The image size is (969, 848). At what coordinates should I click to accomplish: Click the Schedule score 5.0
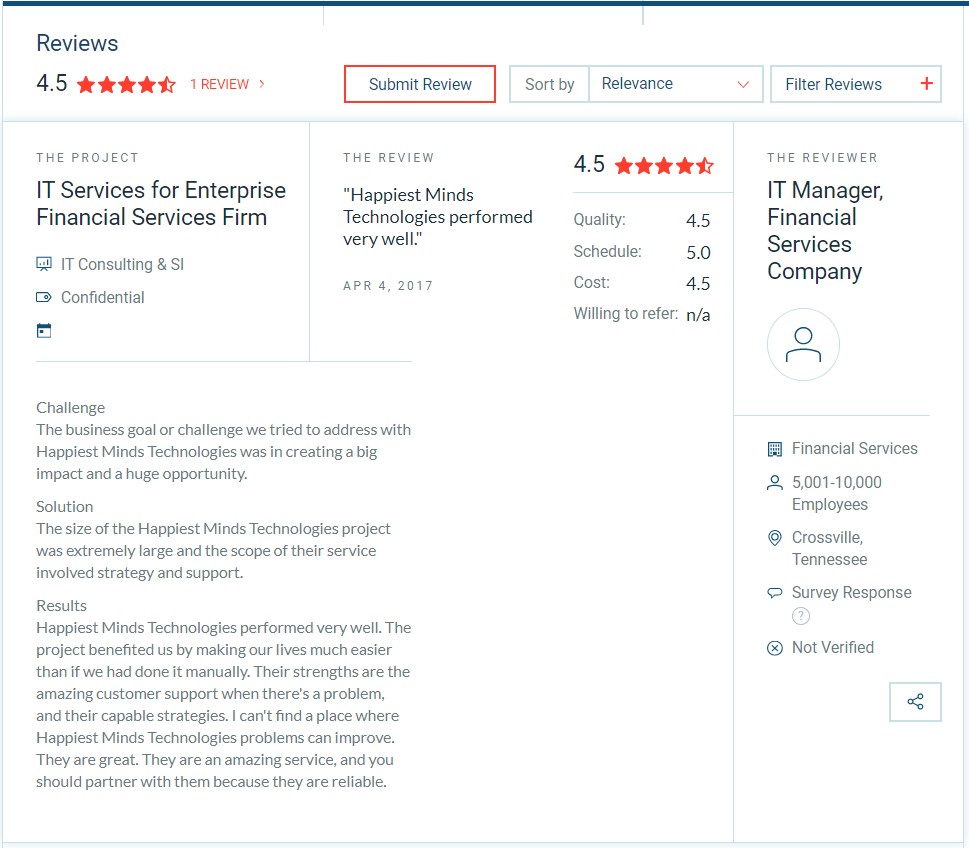(x=698, y=252)
